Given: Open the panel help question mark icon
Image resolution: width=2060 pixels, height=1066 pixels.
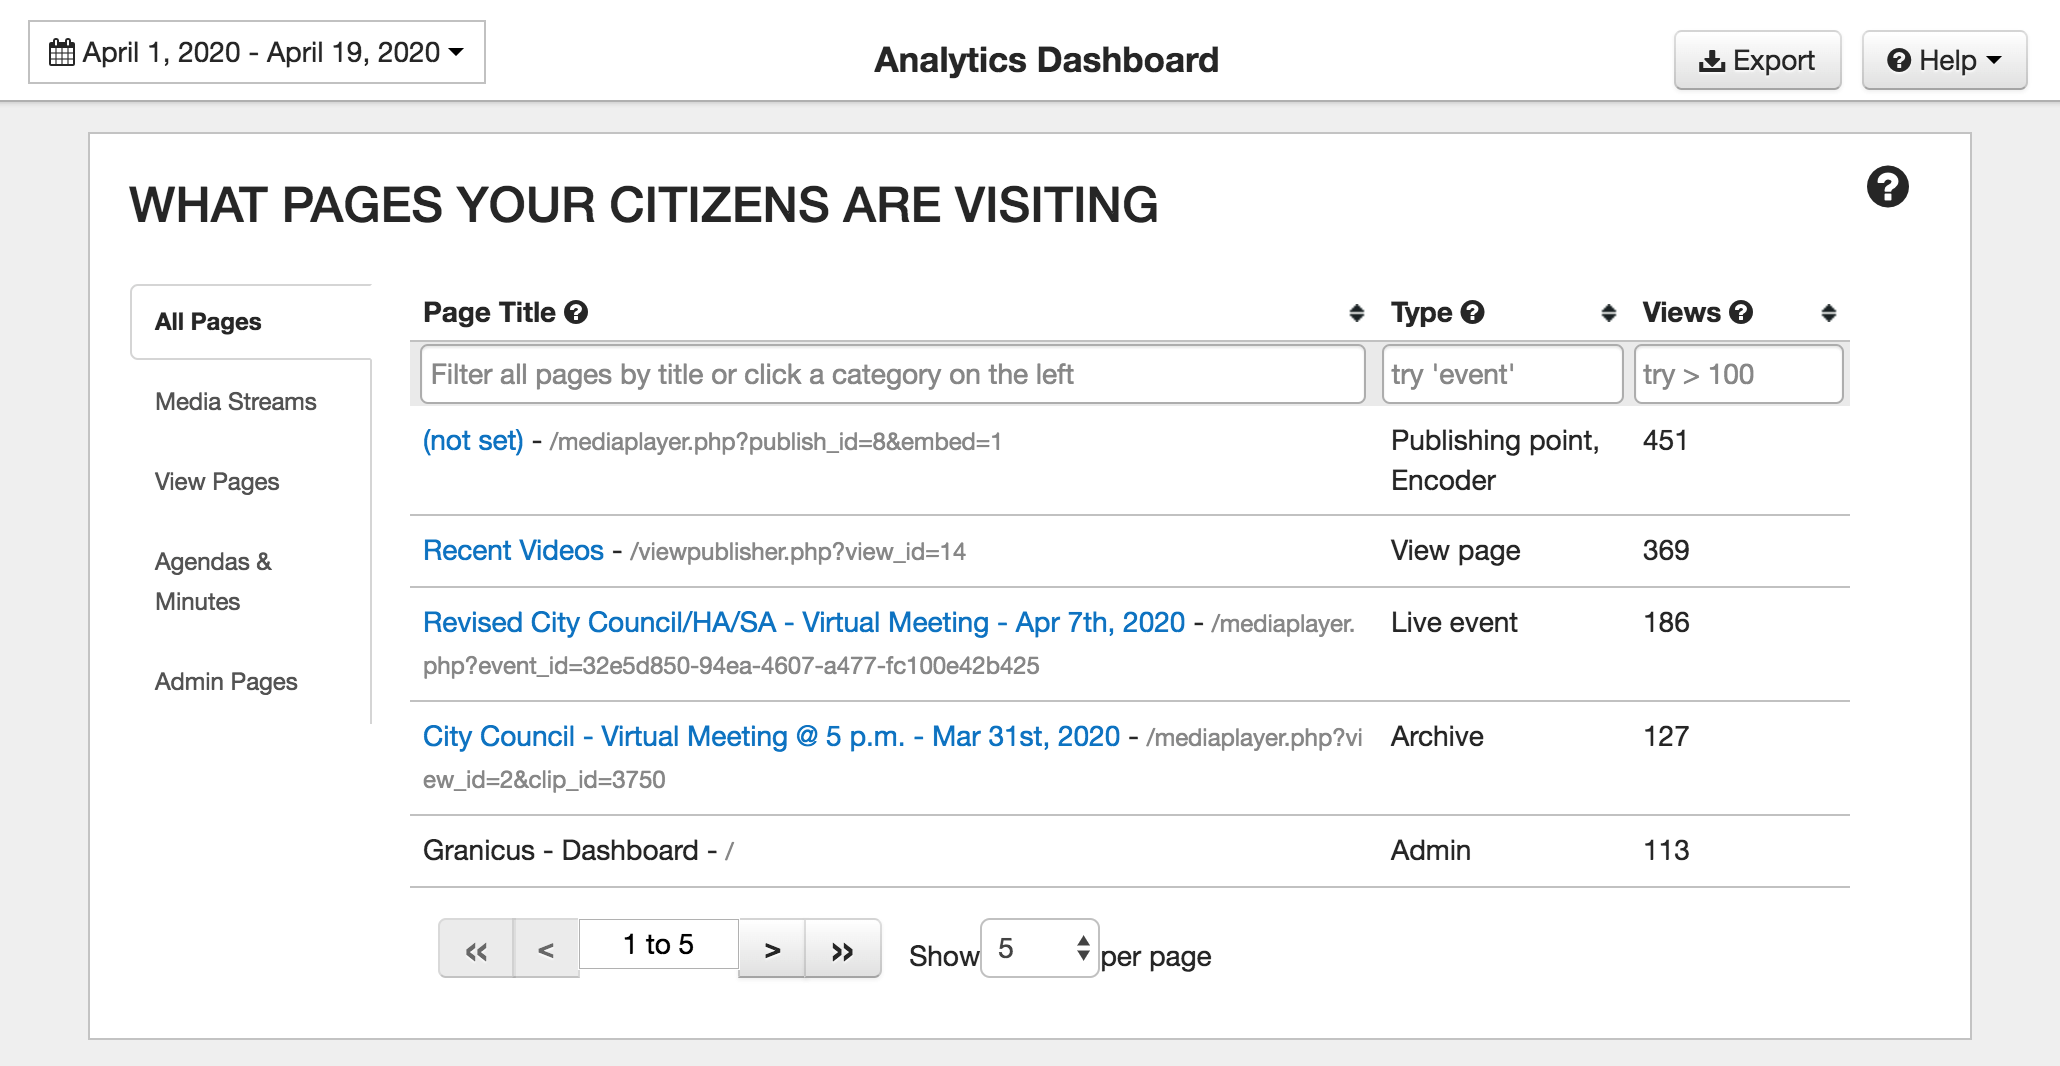Looking at the screenshot, I should (x=1887, y=187).
